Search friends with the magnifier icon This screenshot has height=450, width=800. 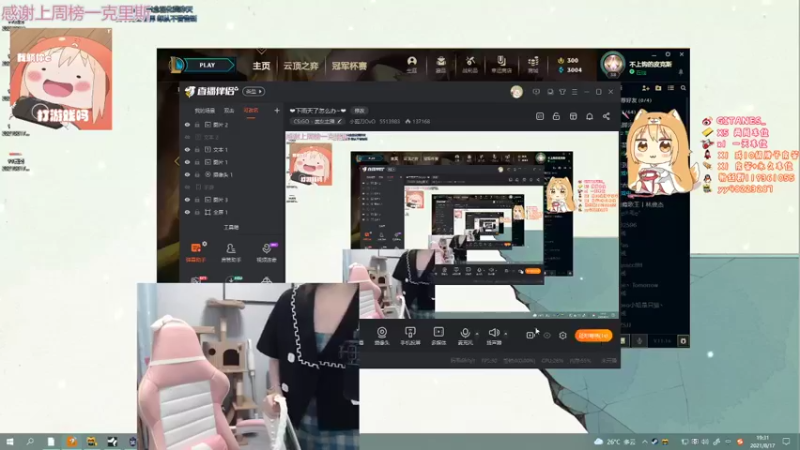coord(683,88)
